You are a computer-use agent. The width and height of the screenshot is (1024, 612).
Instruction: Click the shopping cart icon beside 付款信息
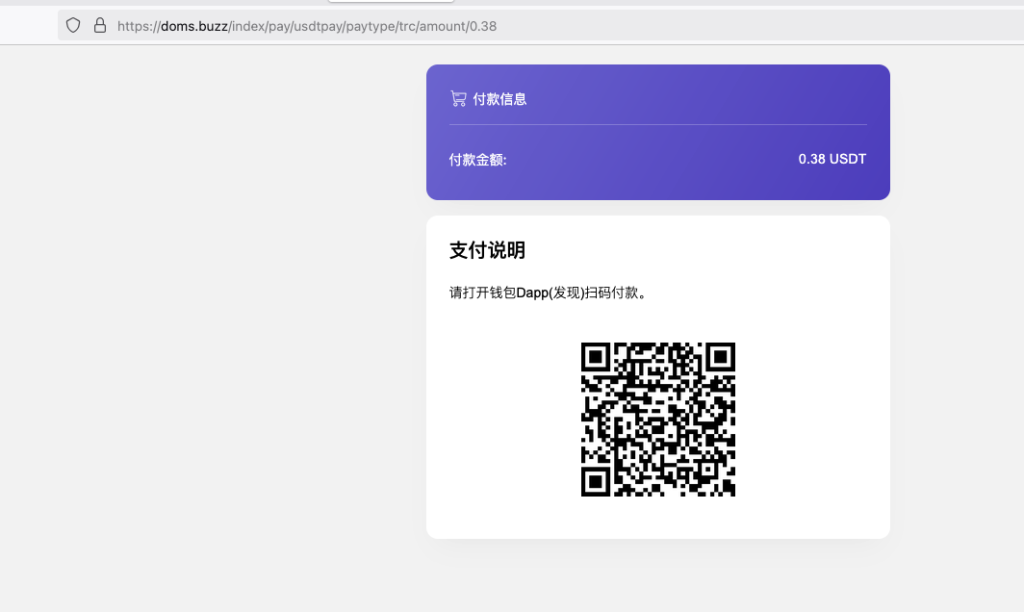pyautogui.click(x=458, y=99)
